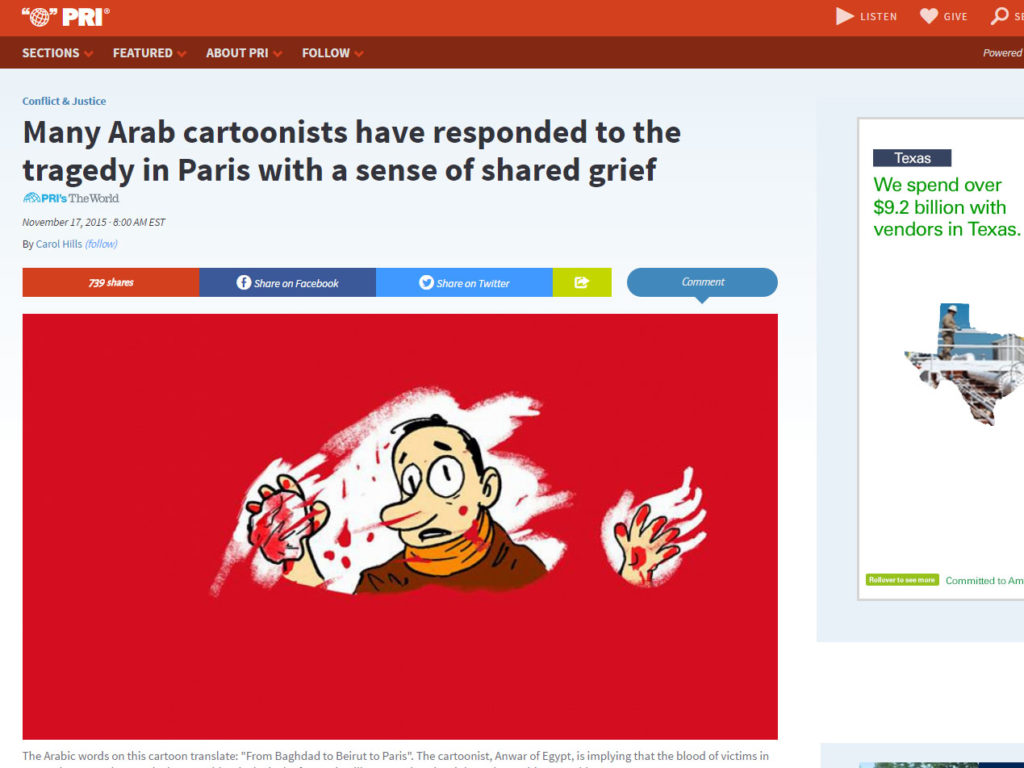Screen dimensions: 1024x768
Task: Open the About PRI menu
Action: click(x=237, y=53)
